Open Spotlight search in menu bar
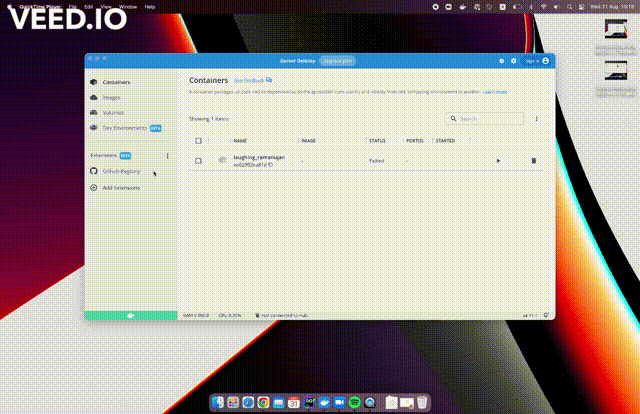 coord(569,7)
